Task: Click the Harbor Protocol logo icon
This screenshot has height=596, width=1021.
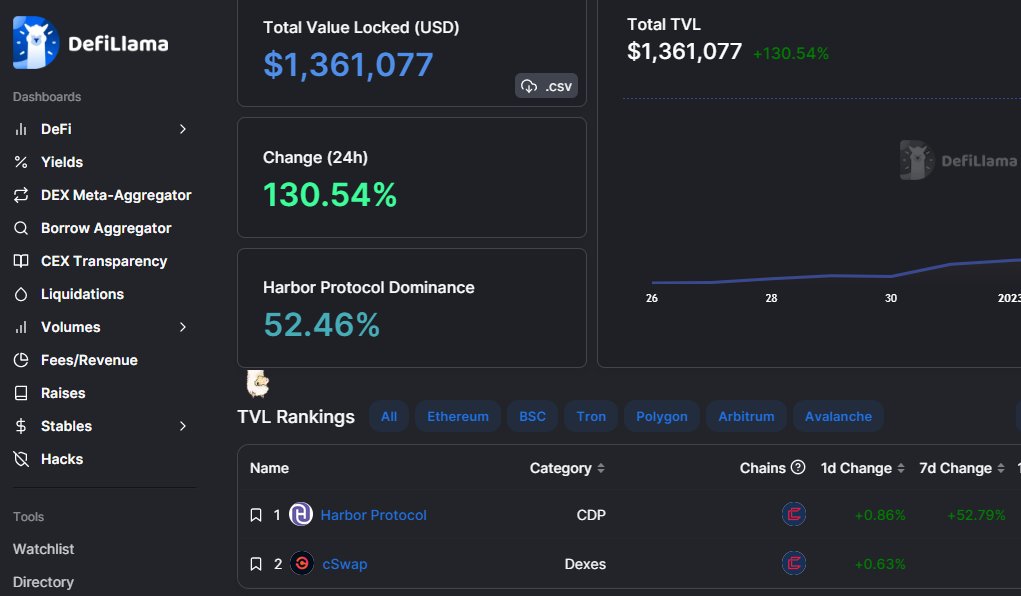Action: click(301, 515)
